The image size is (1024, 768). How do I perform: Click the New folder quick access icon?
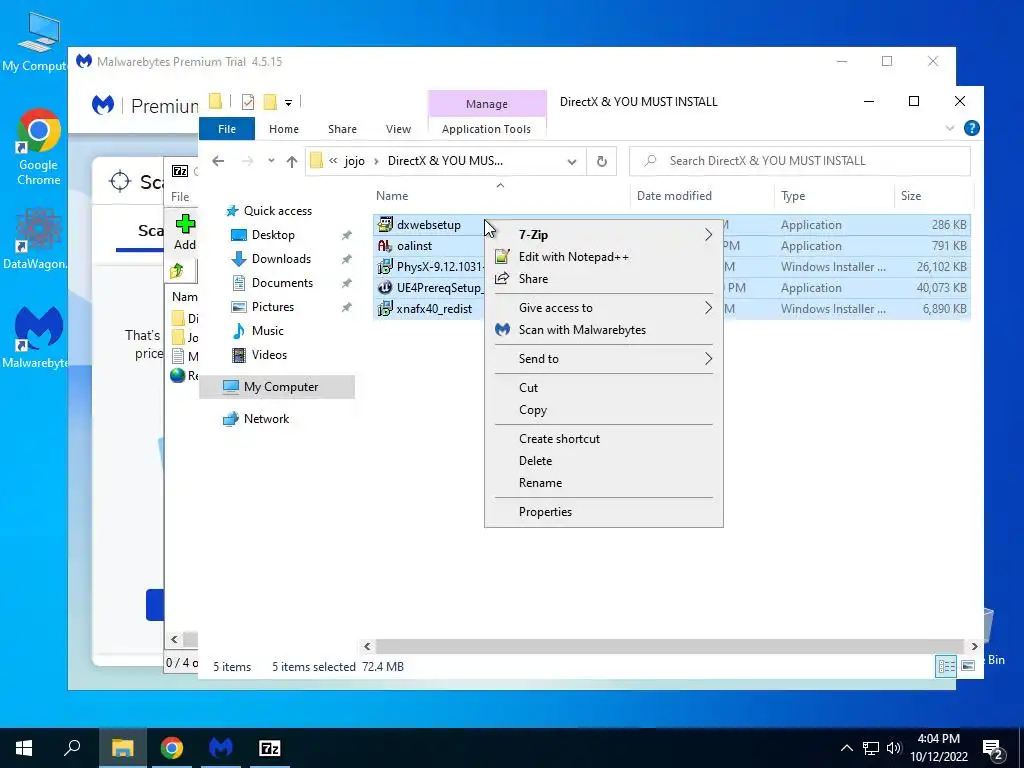[270, 102]
